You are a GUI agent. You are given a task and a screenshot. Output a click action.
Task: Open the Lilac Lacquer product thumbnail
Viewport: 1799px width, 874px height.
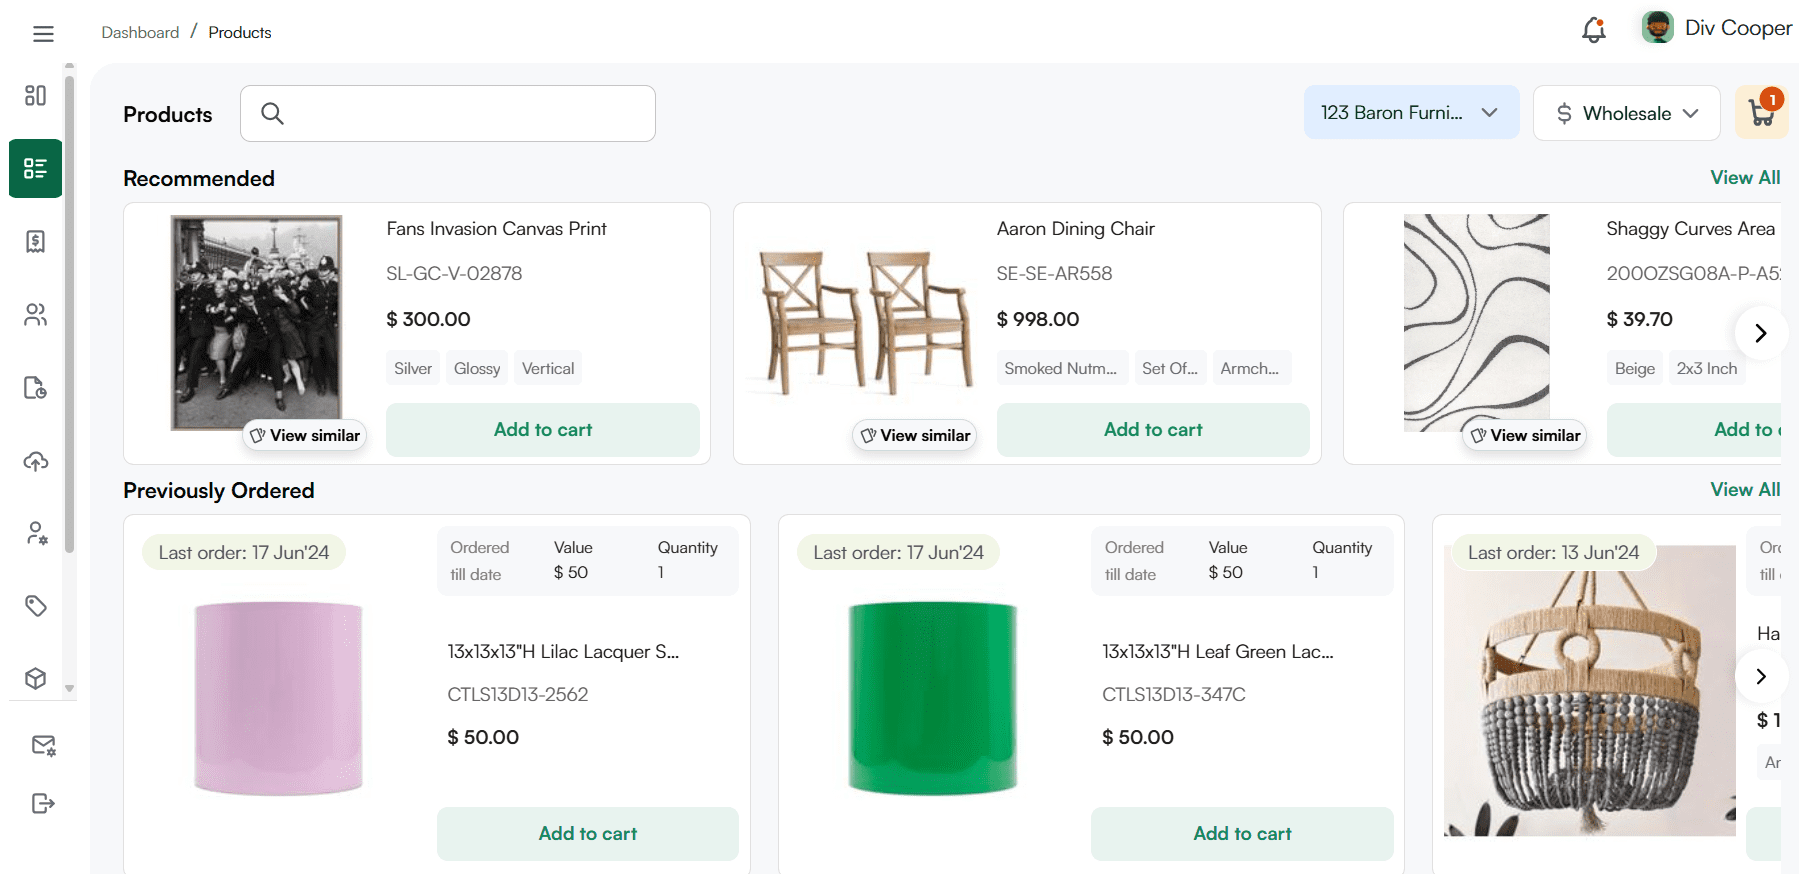pos(278,698)
